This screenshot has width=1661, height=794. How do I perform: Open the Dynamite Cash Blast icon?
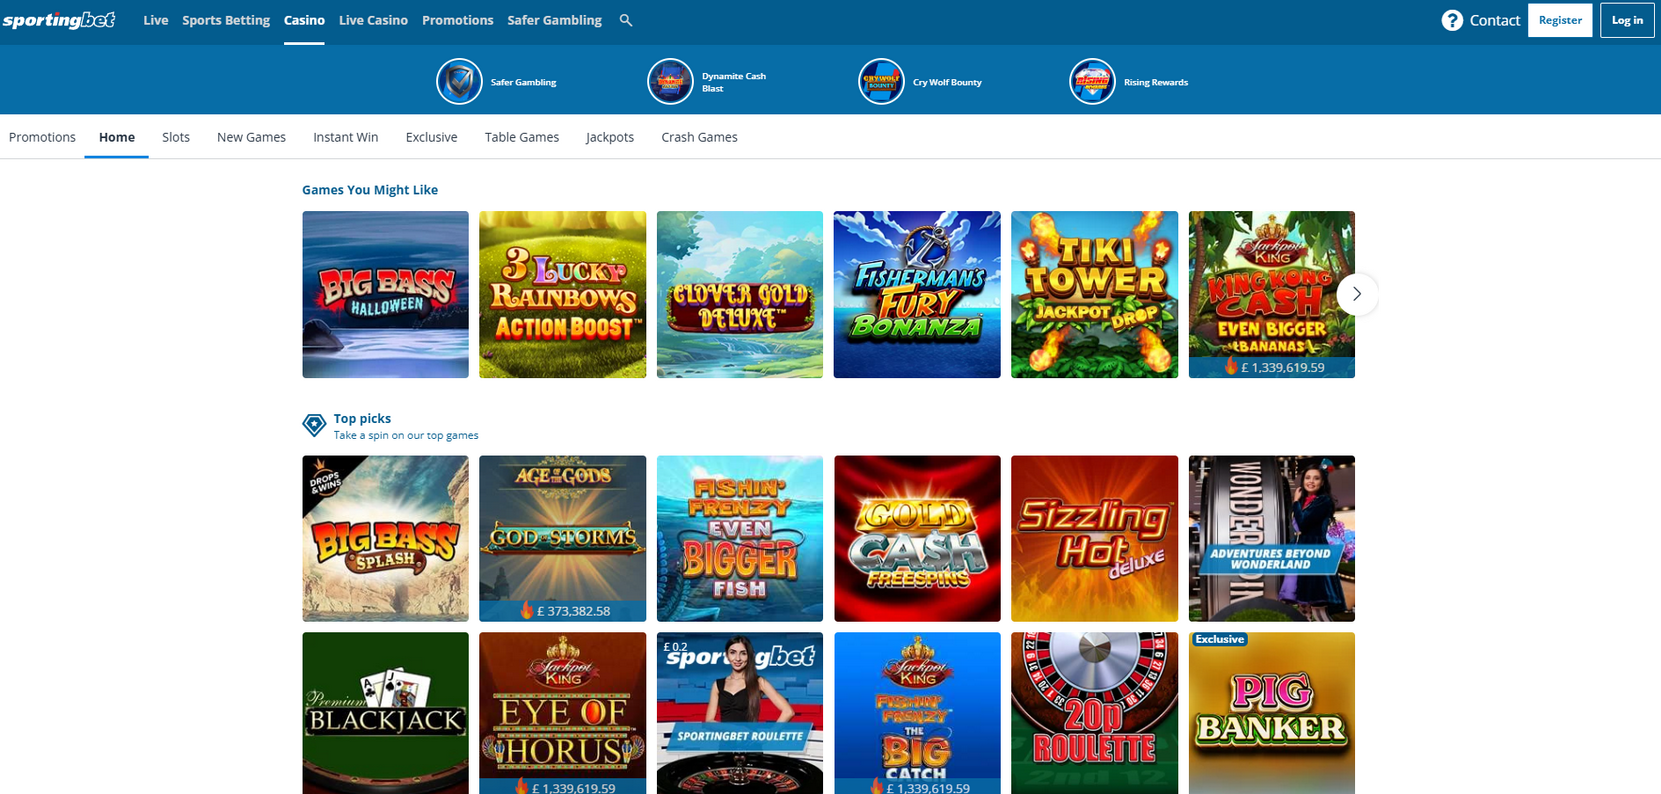pos(670,82)
